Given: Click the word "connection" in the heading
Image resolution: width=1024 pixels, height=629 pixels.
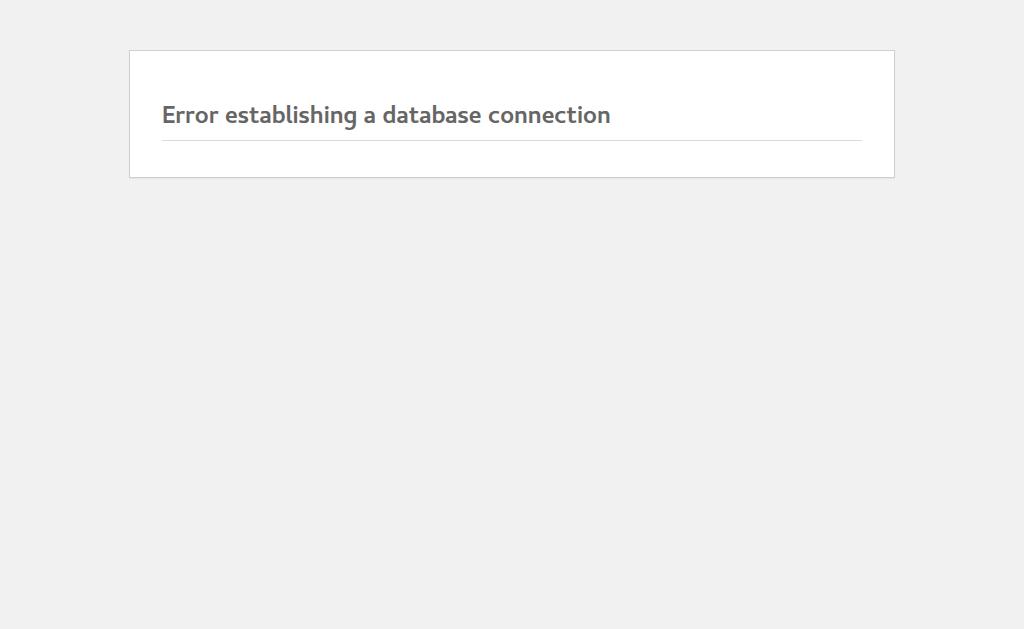Looking at the screenshot, I should (548, 115).
